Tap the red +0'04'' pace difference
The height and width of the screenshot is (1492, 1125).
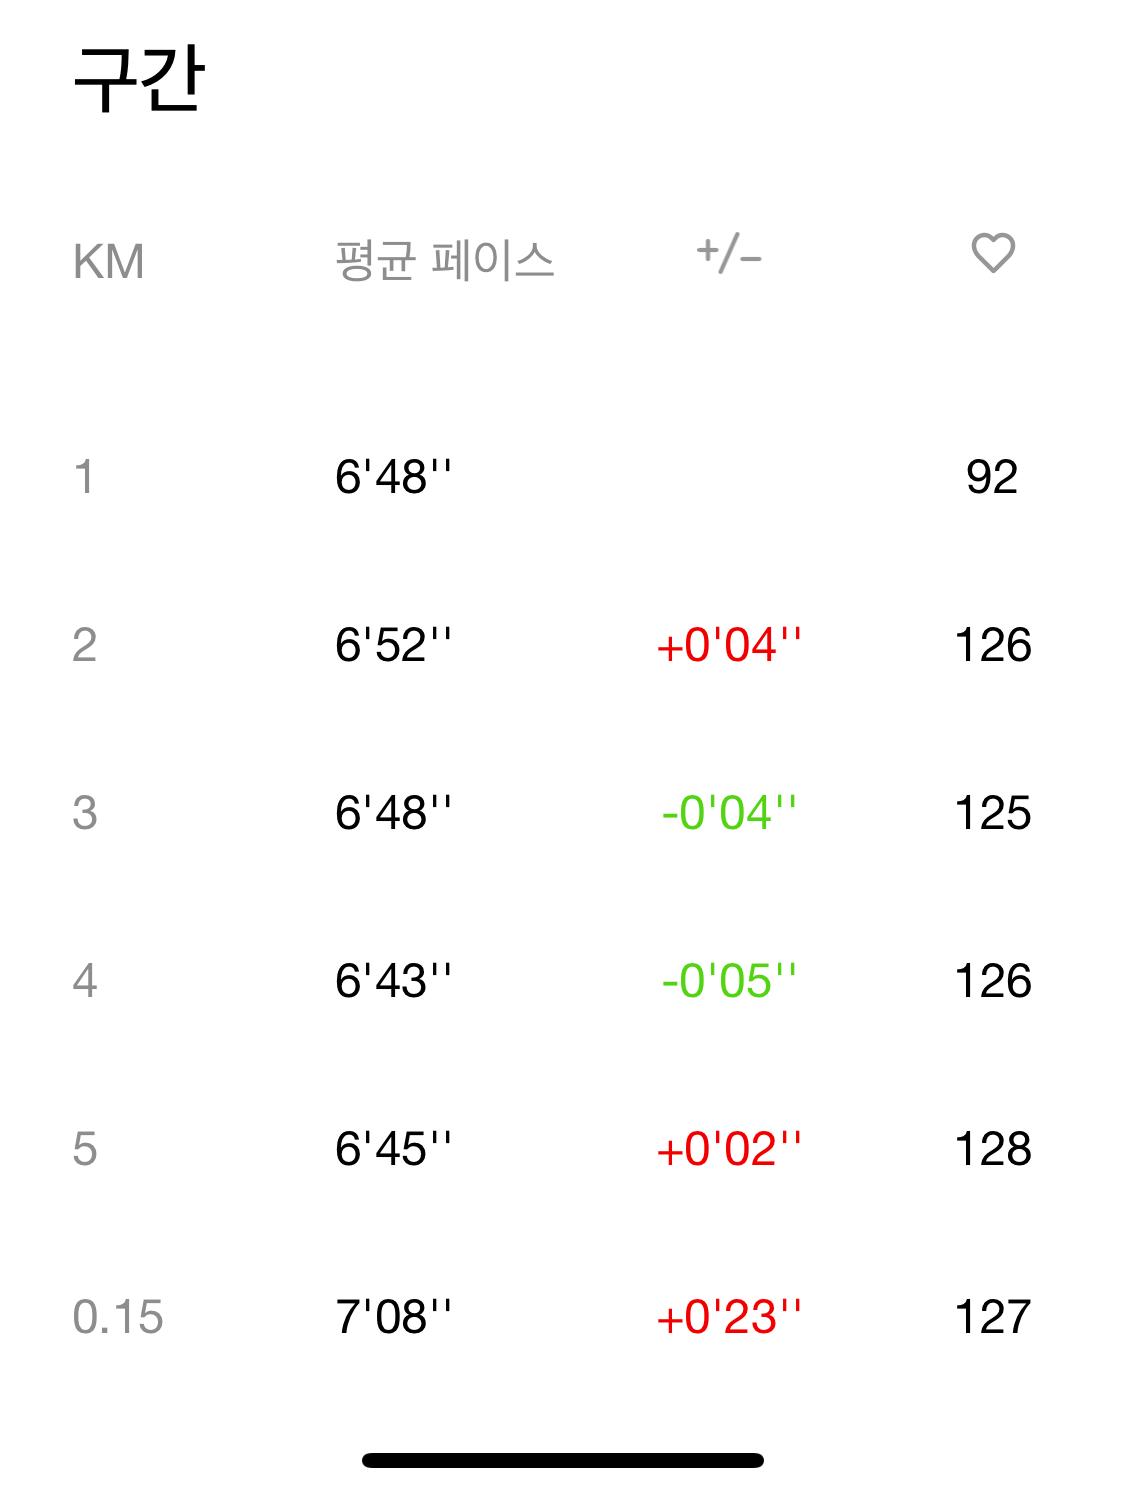coord(729,645)
